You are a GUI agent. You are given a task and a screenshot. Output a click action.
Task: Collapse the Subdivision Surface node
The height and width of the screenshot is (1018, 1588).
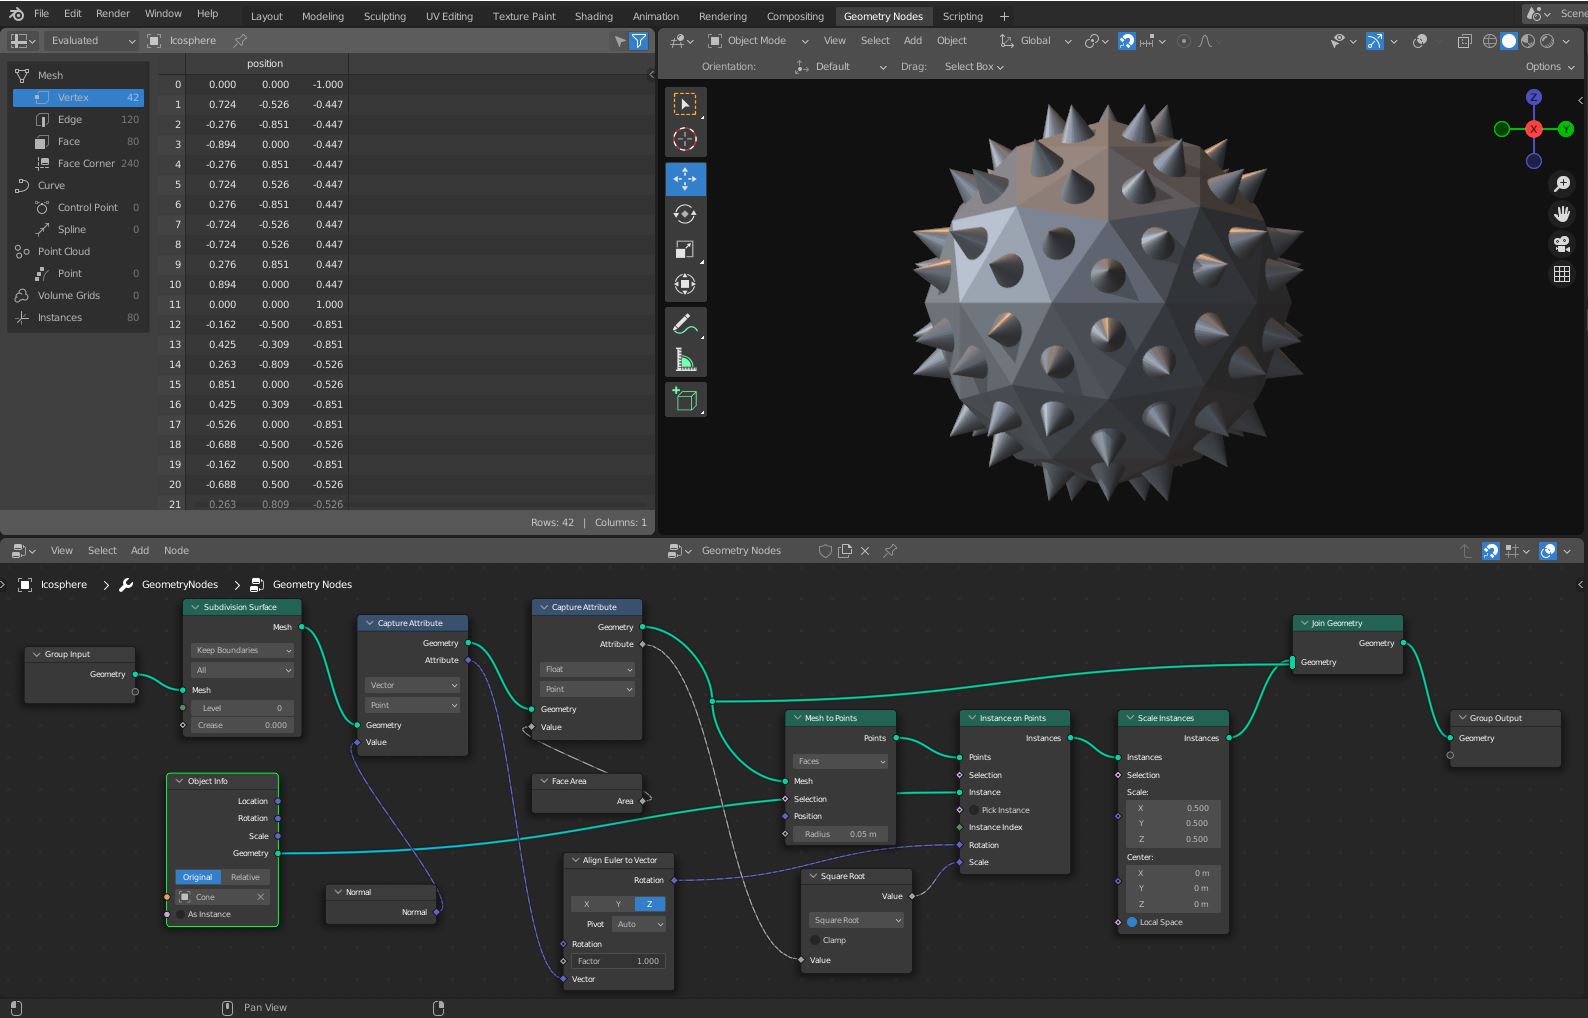[194, 607]
